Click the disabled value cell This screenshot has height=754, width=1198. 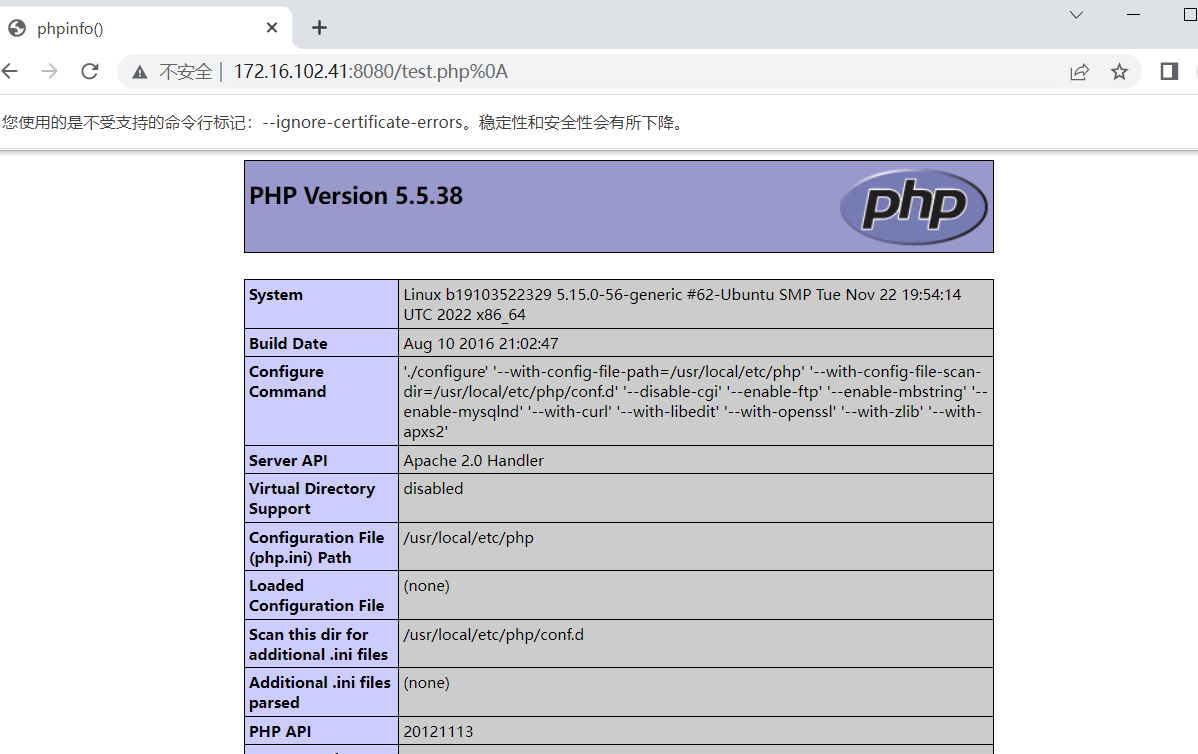point(695,498)
